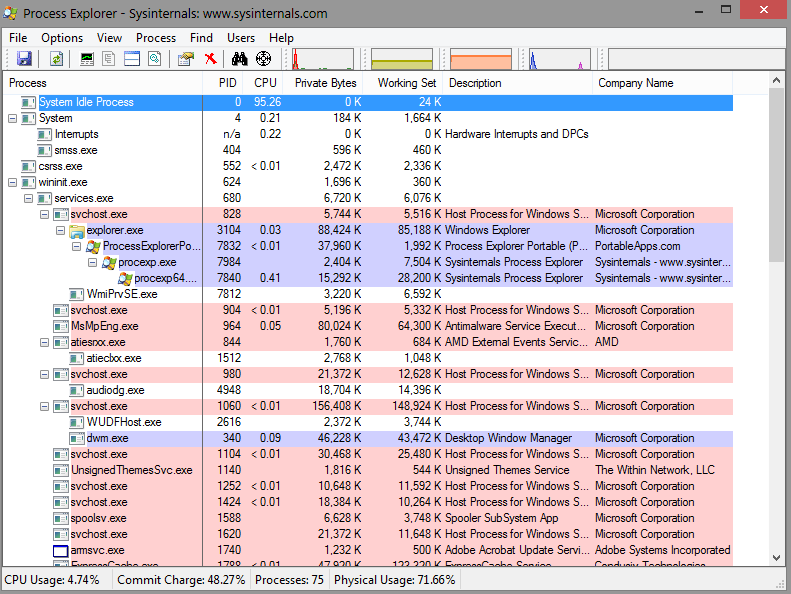Screen dimensions: 791x594
Task: Collapse the services.exe tree node
Action: point(29,198)
